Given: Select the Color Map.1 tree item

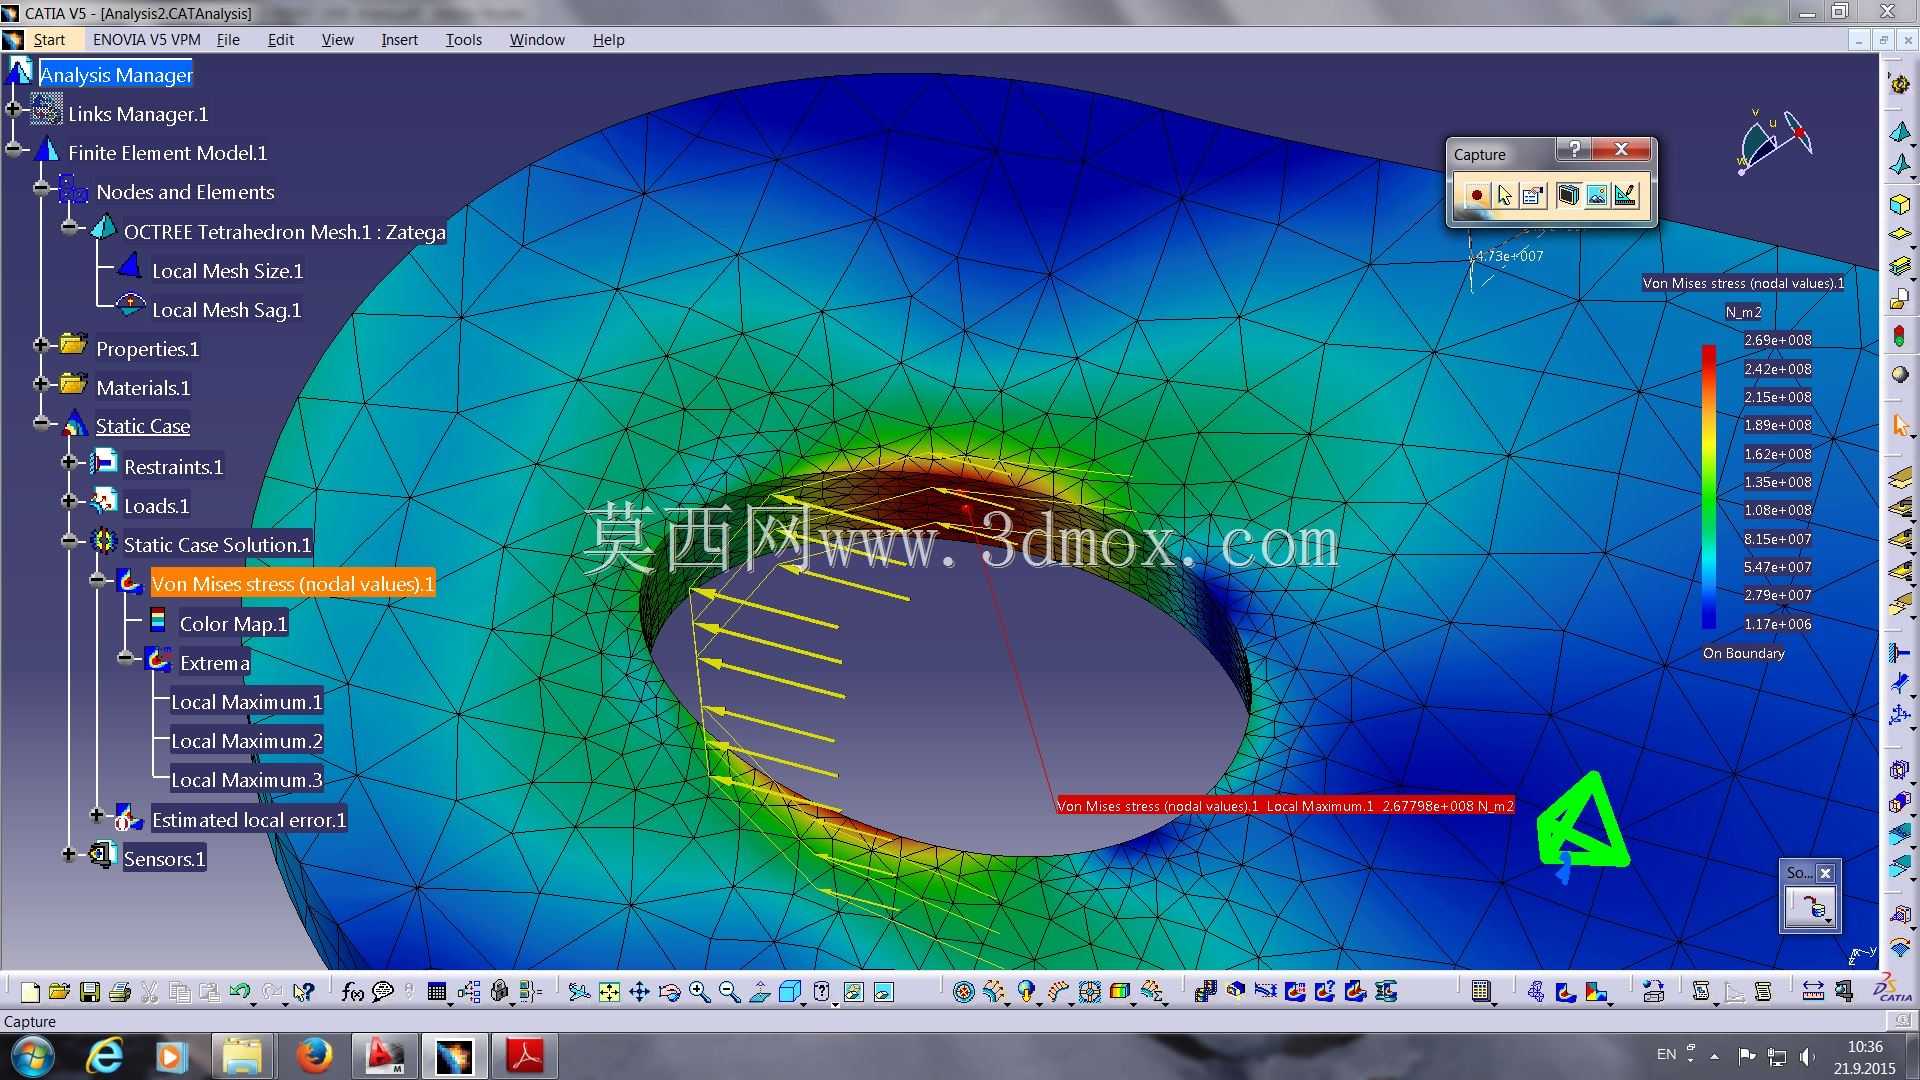Looking at the screenshot, I should point(233,624).
